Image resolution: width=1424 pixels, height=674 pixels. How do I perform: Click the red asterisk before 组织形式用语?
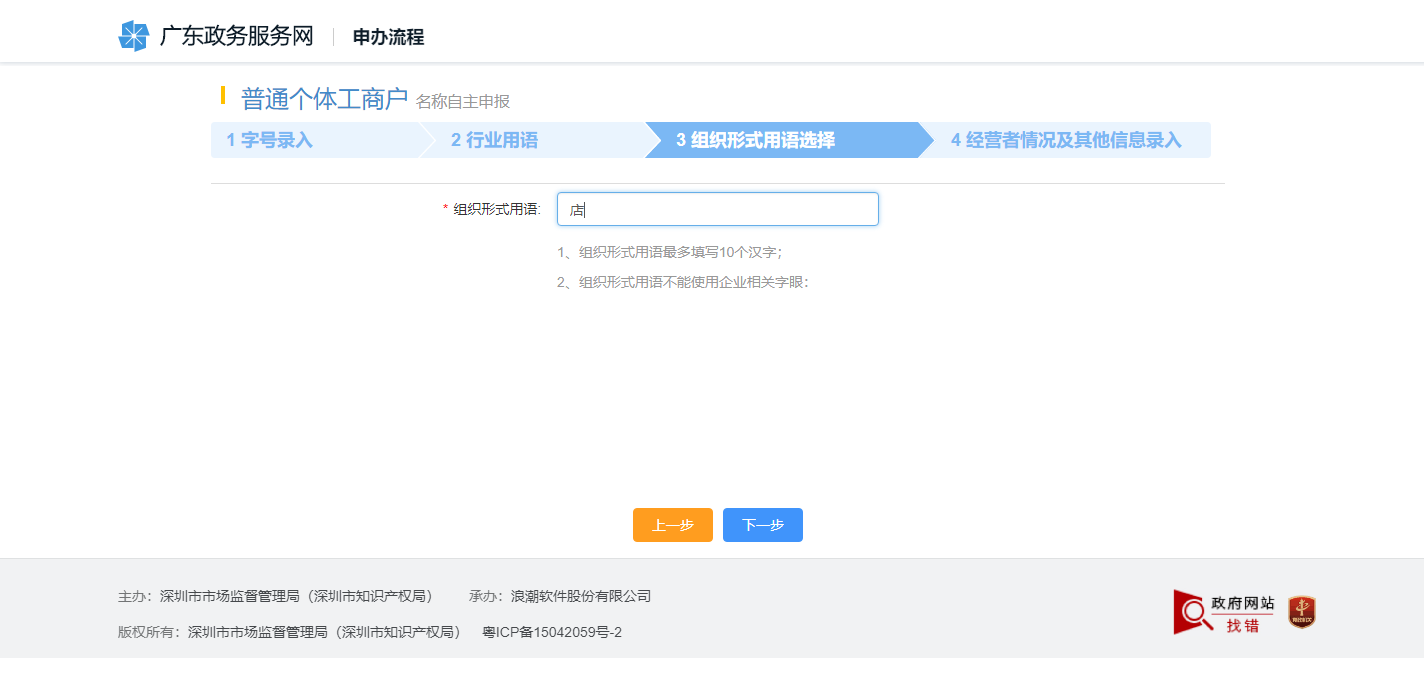coord(444,207)
